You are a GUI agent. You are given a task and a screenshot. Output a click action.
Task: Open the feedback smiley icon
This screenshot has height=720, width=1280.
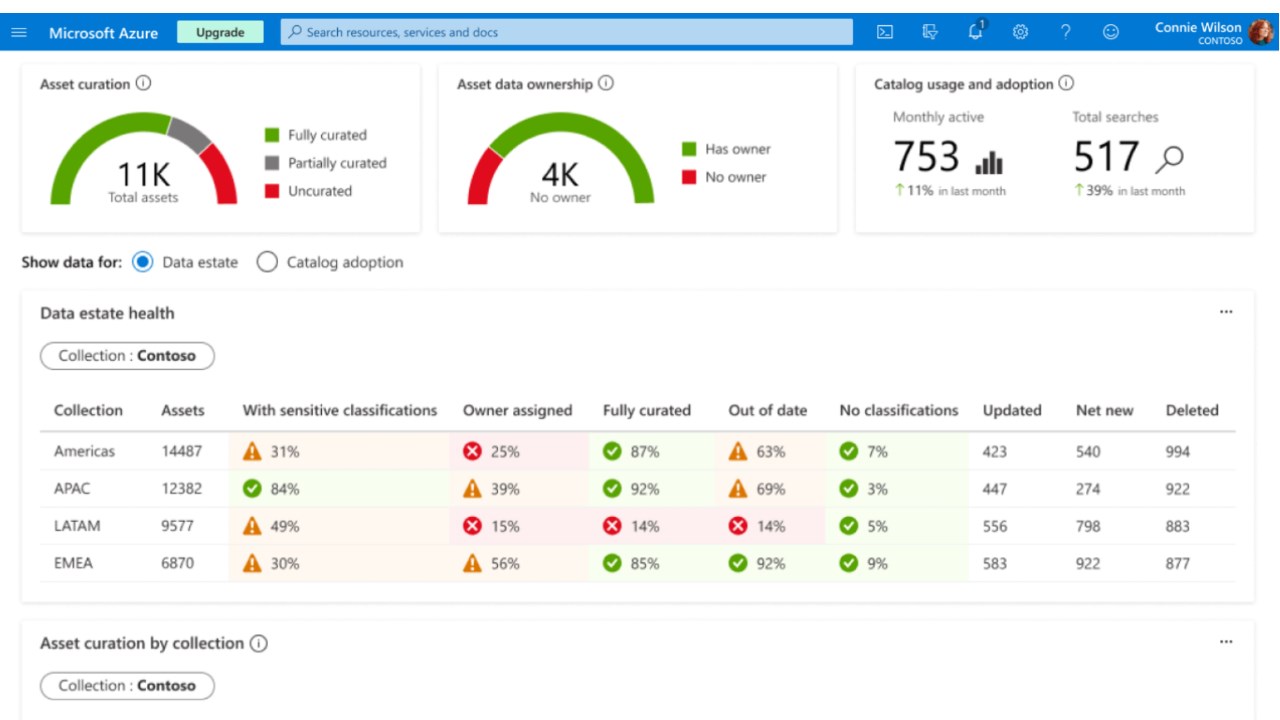click(1110, 32)
